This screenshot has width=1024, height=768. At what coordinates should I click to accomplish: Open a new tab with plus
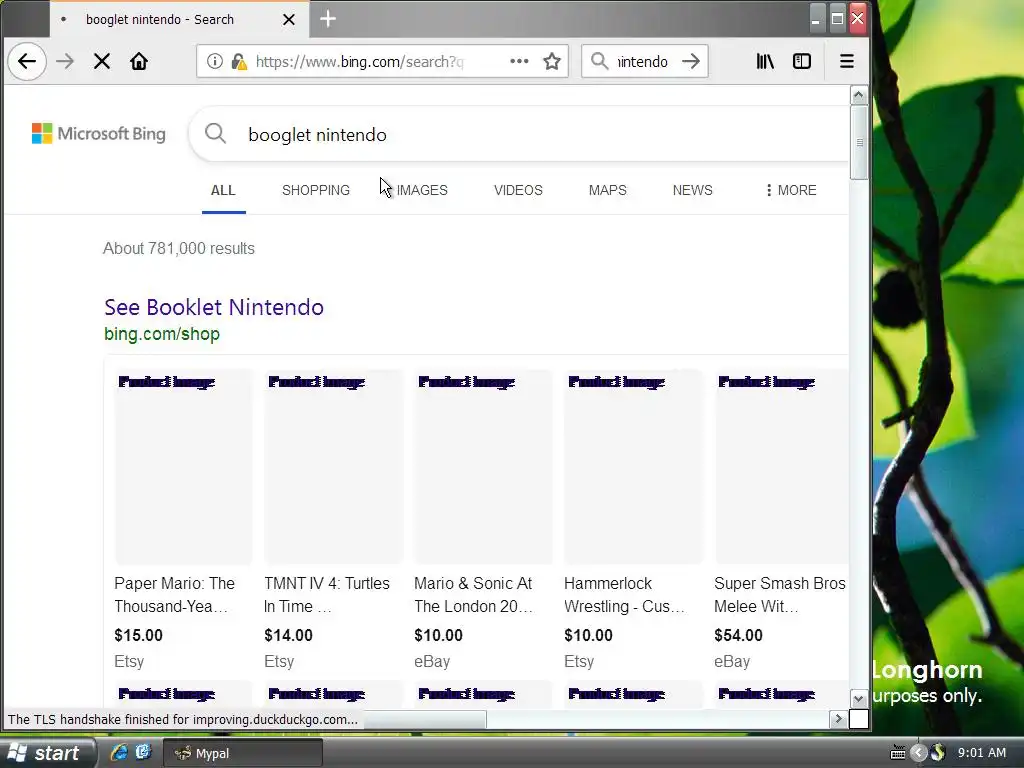(x=328, y=19)
